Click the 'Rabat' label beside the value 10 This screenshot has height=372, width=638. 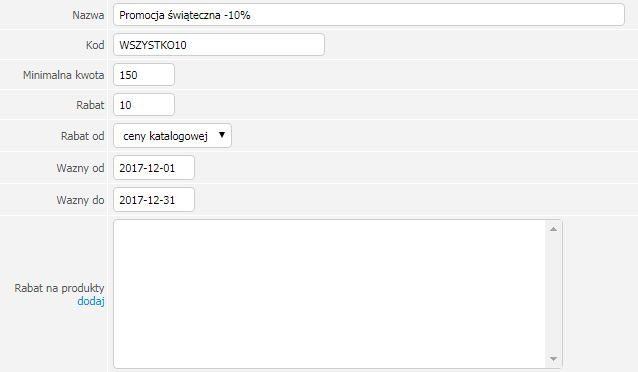90,105
